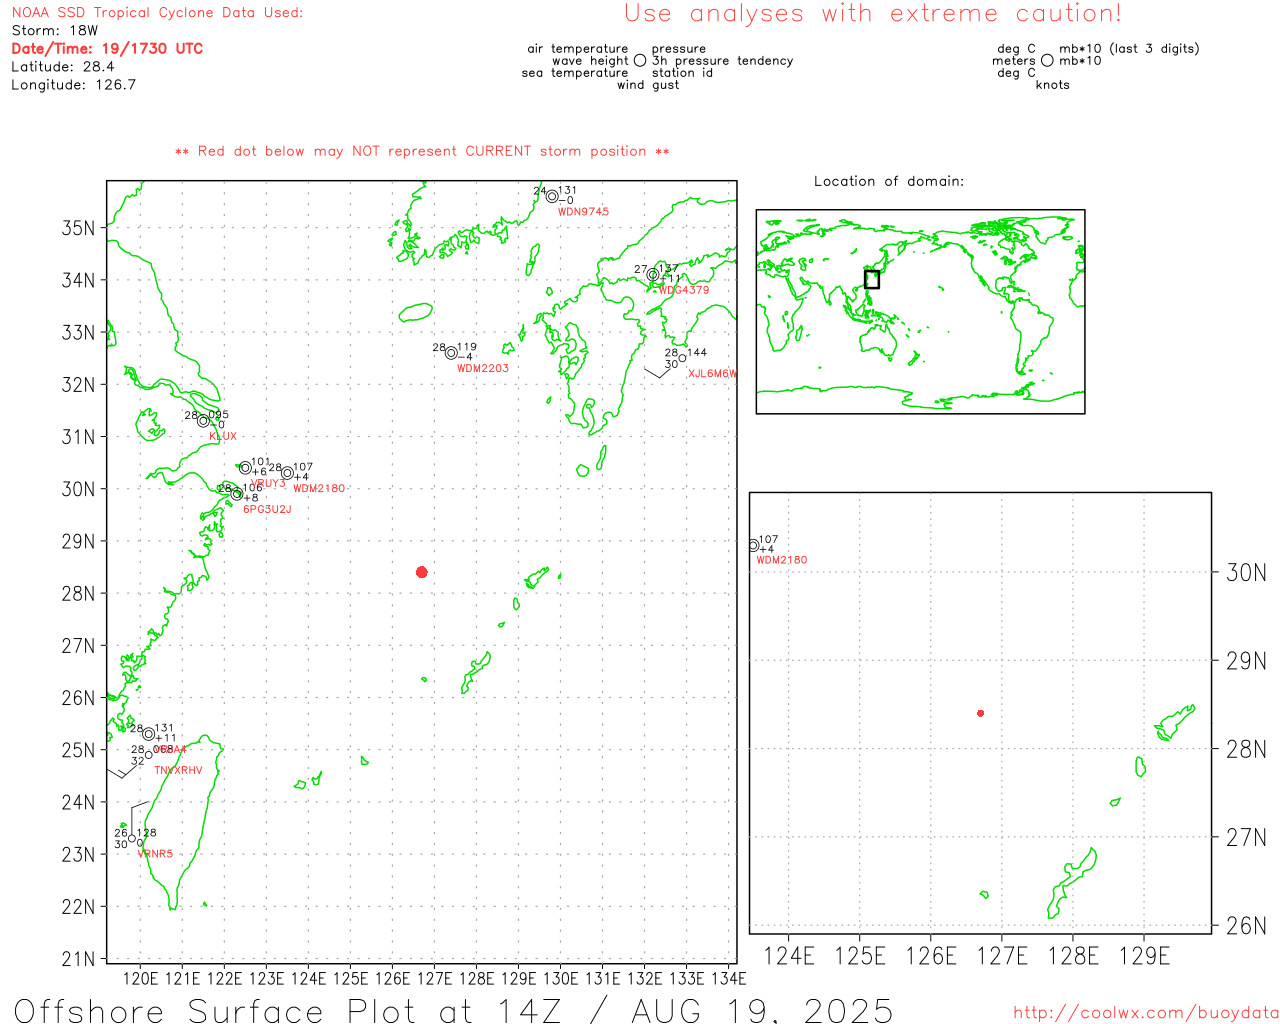
Task: Click the 120E longitude label on main map
Action: pos(140,978)
